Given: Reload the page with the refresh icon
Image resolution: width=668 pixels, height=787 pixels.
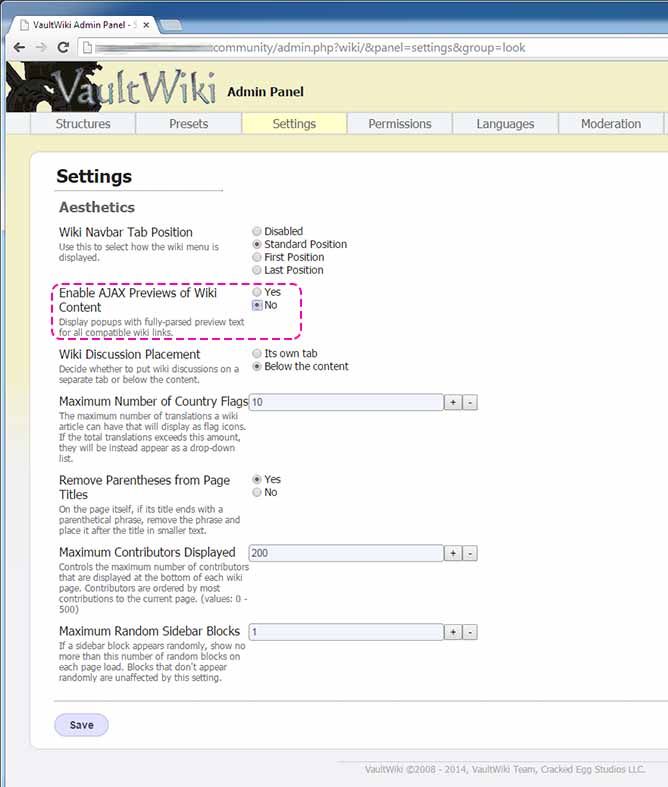Looking at the screenshot, I should point(63,48).
